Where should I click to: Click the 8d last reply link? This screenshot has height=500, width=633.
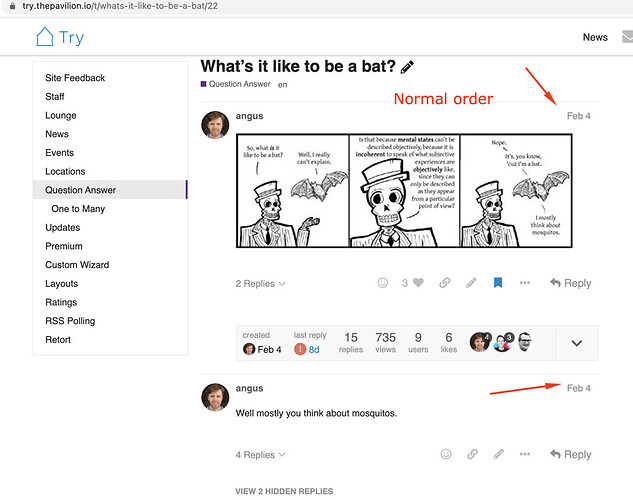314,349
